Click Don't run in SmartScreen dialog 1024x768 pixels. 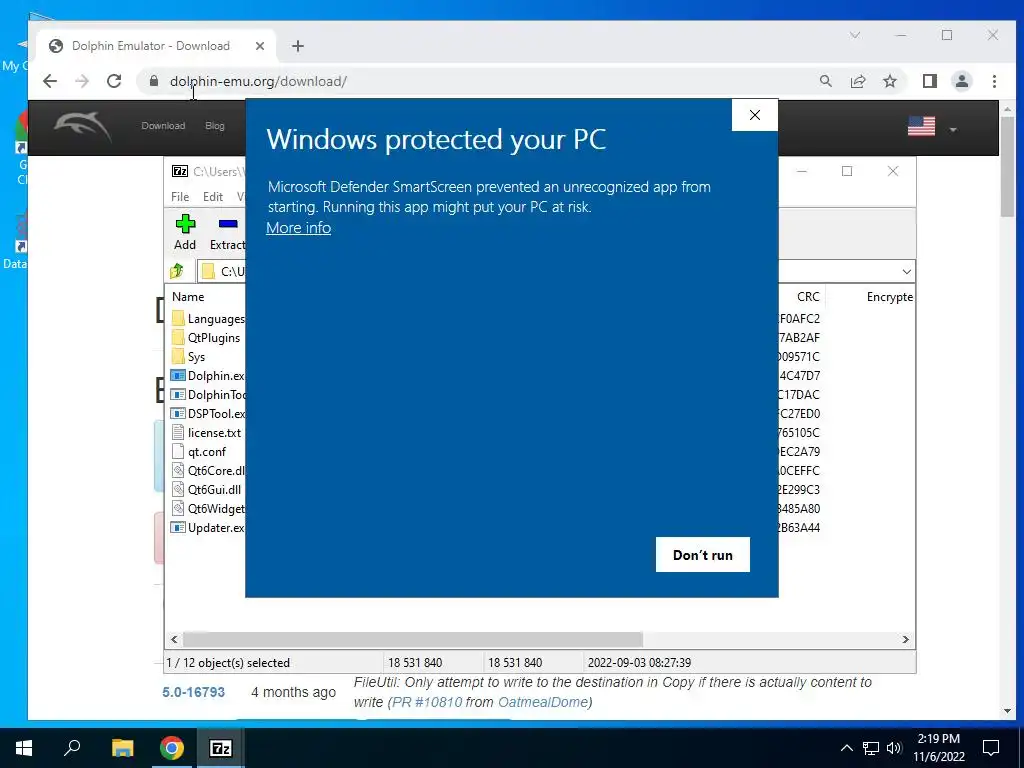pos(703,554)
